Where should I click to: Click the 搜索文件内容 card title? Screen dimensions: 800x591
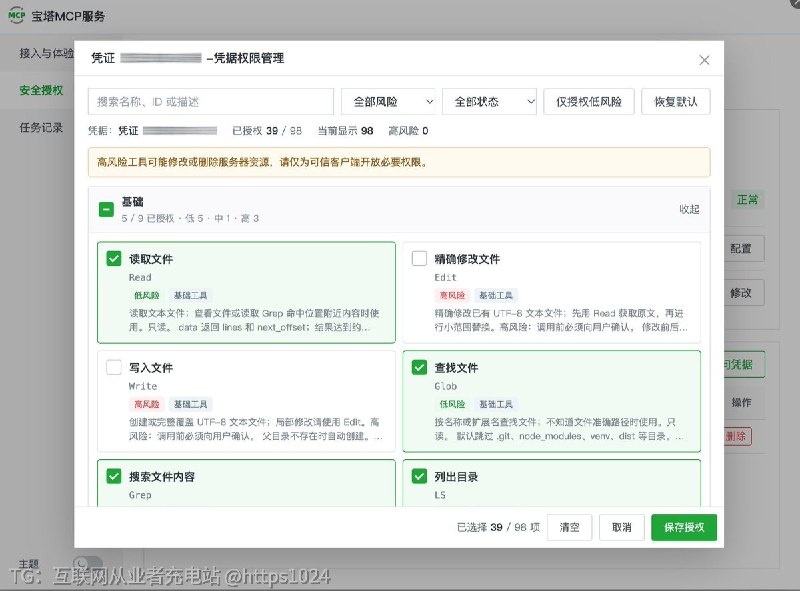point(162,477)
